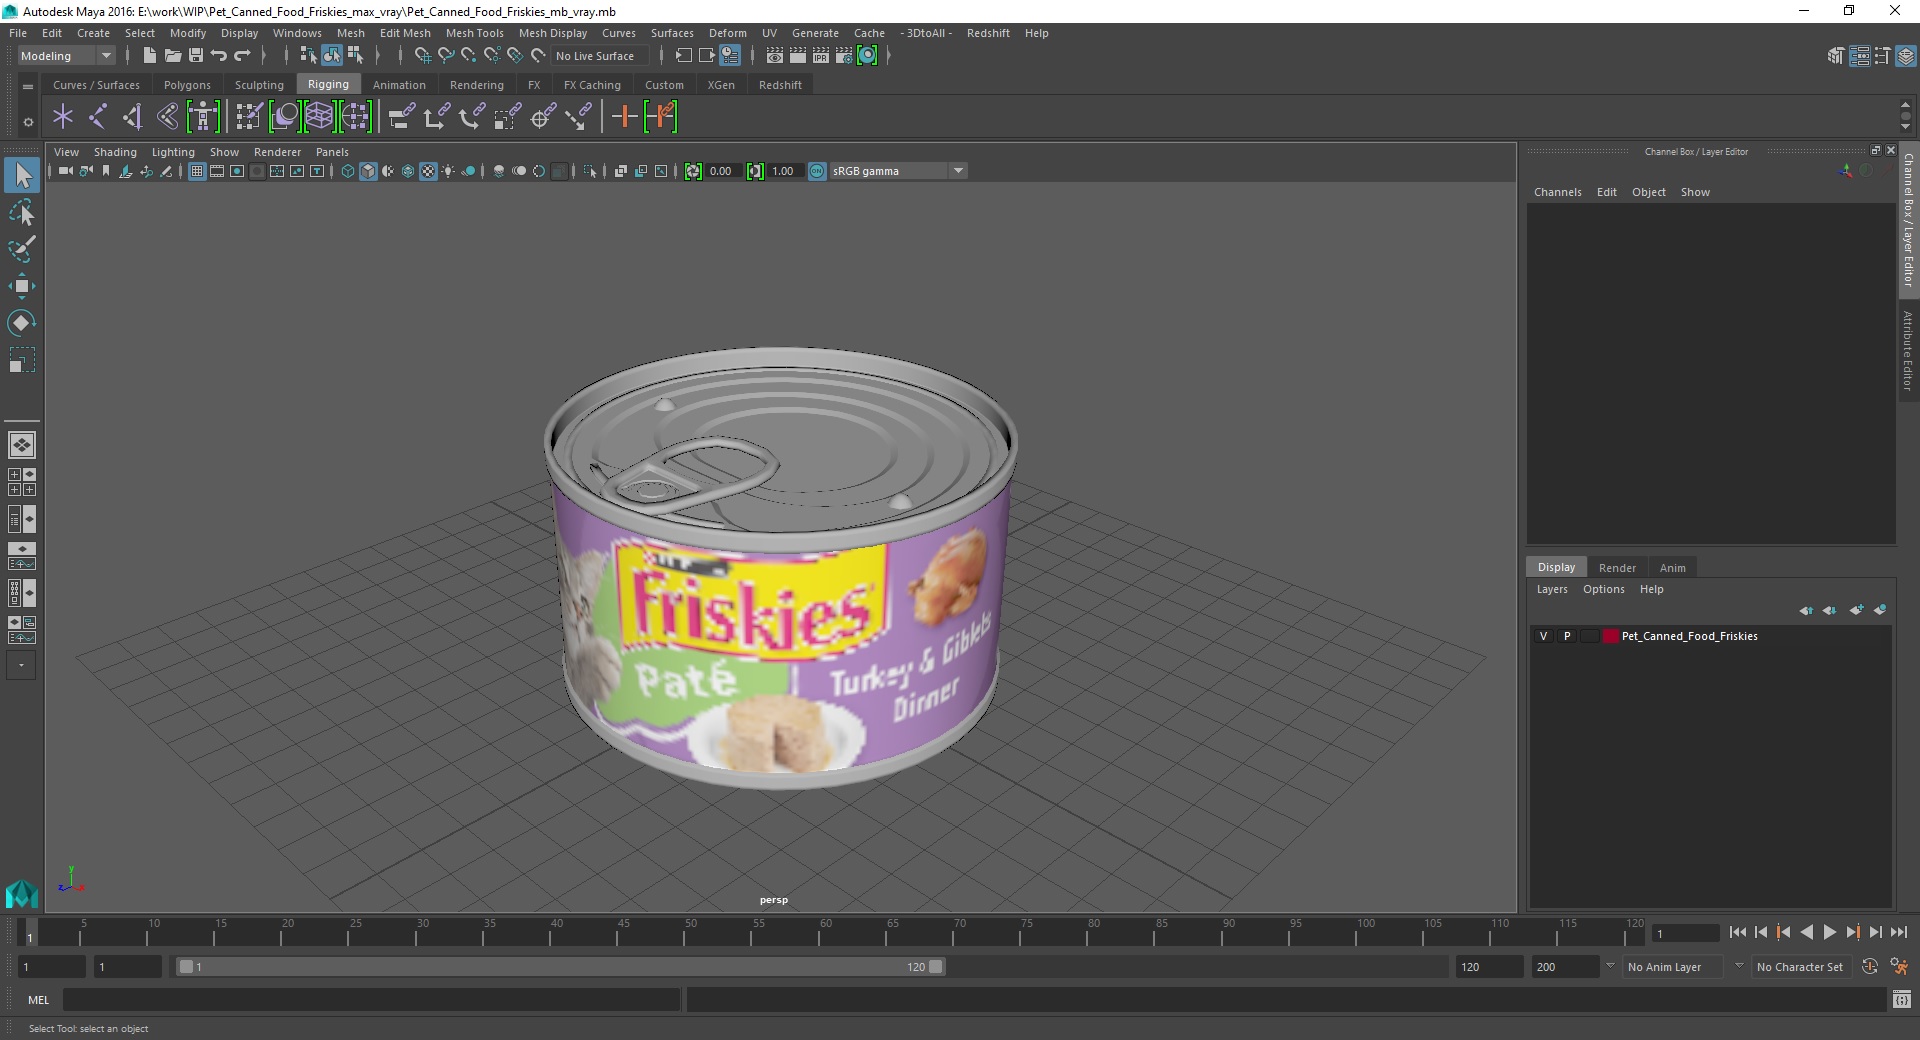Activate the Rotate tool
Screen dimensions: 1920x1040
coord(22,323)
